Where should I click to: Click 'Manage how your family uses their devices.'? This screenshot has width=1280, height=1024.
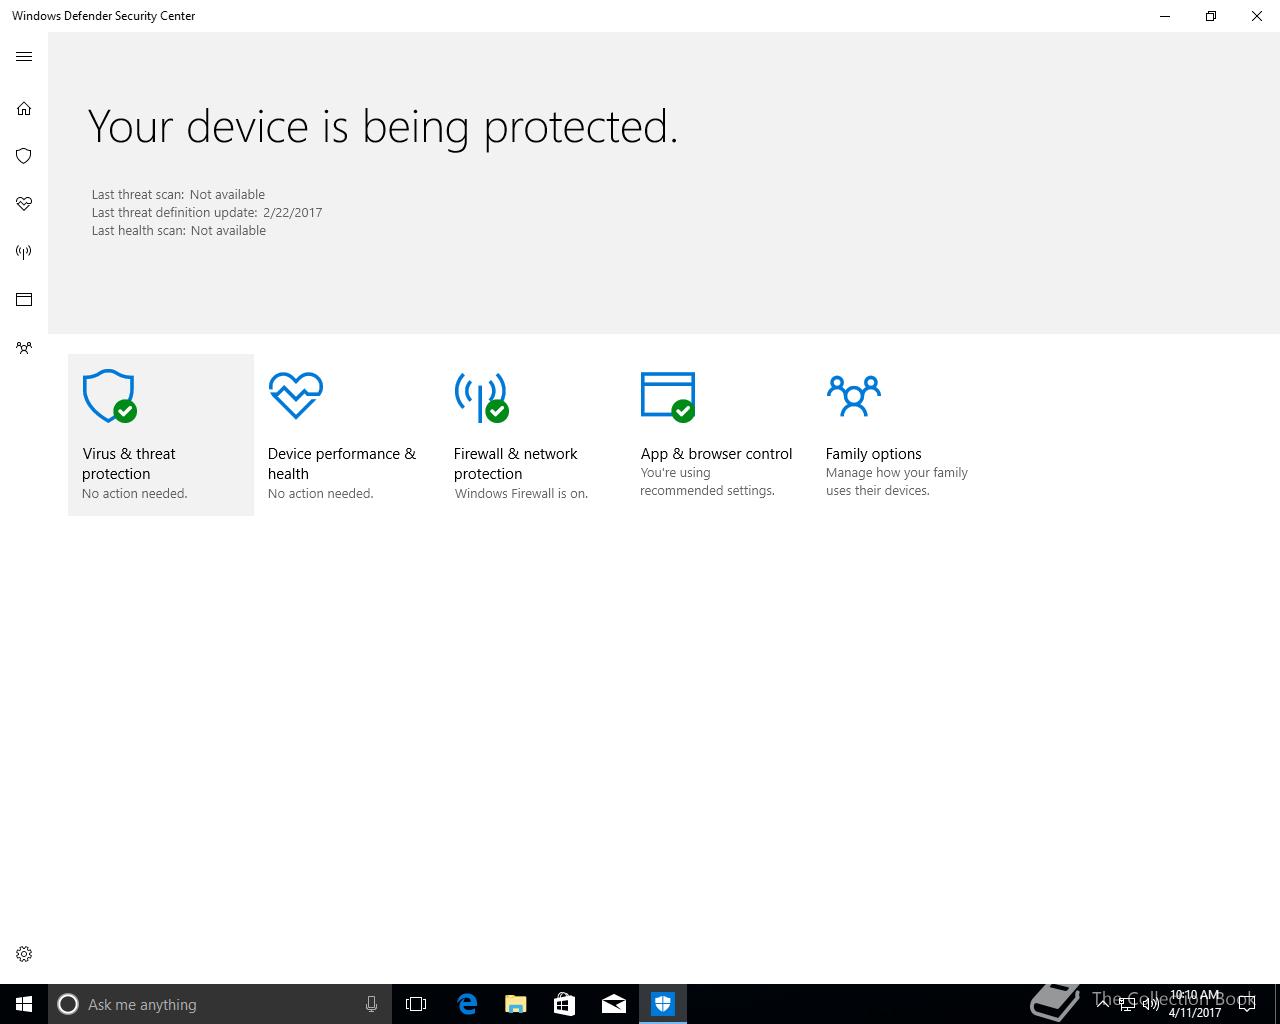pyautogui.click(x=896, y=482)
